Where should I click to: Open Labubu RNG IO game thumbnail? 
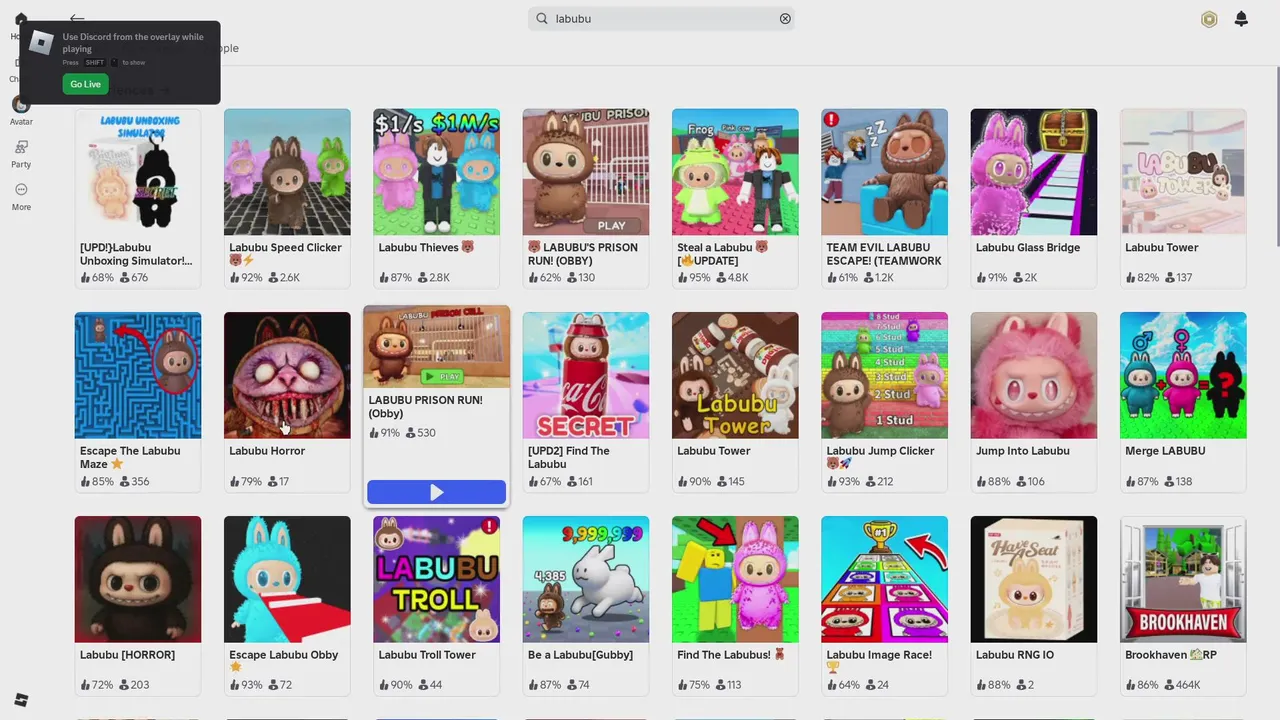tap(1034, 579)
